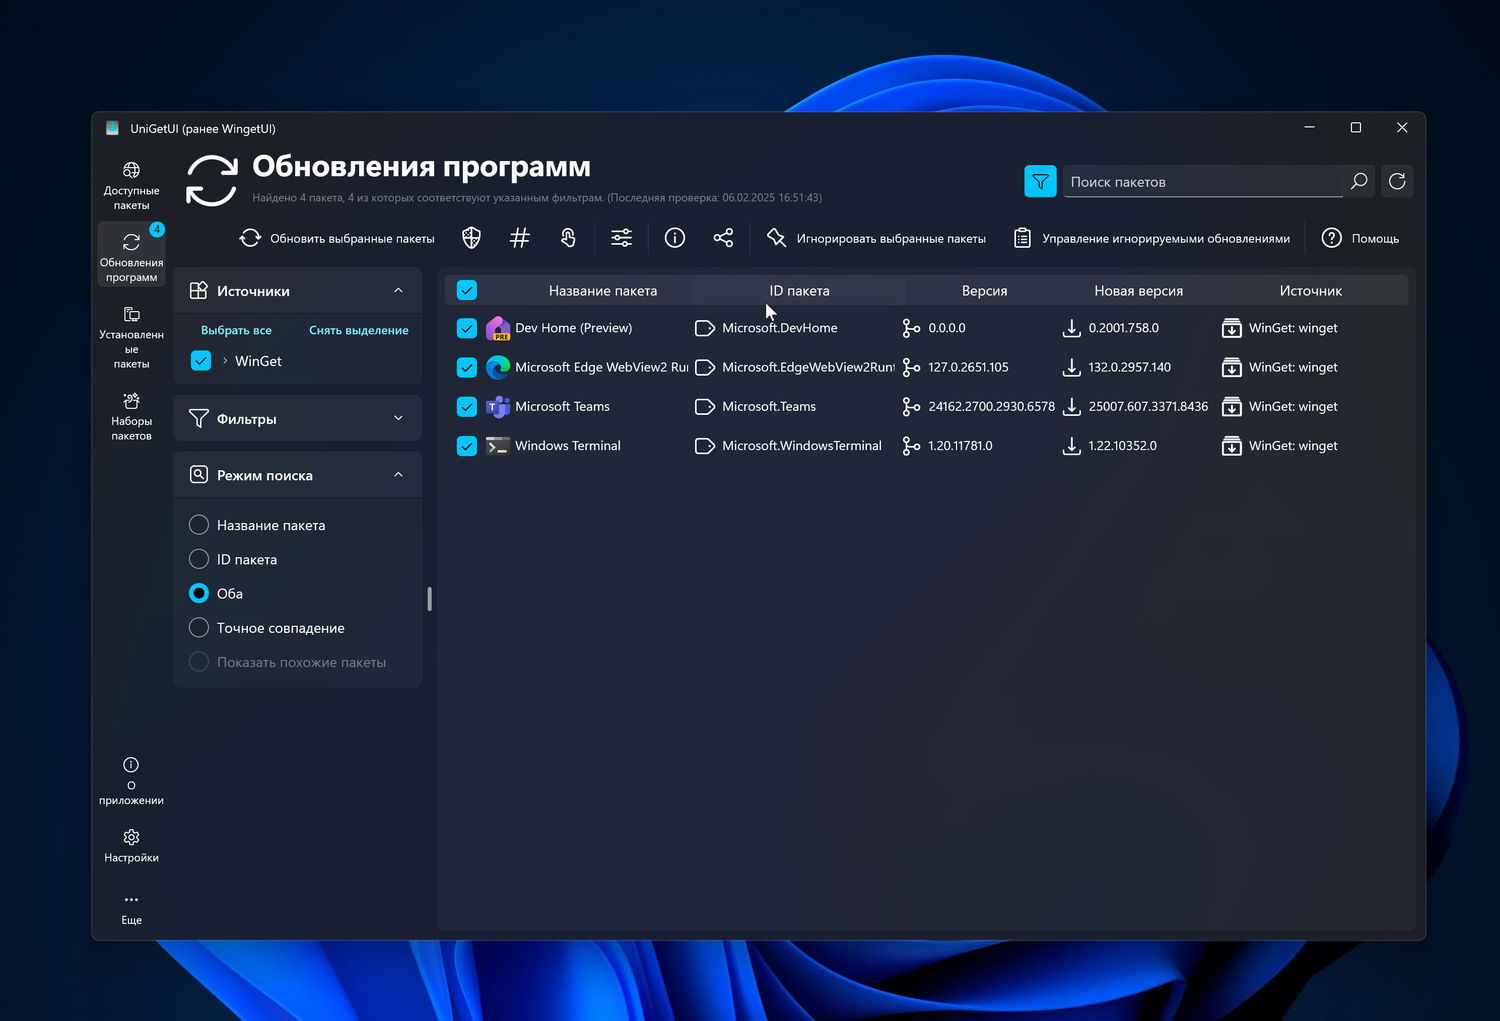Click download icon next to 132.0.2957.140
This screenshot has width=1500, height=1021.
coord(1071,367)
